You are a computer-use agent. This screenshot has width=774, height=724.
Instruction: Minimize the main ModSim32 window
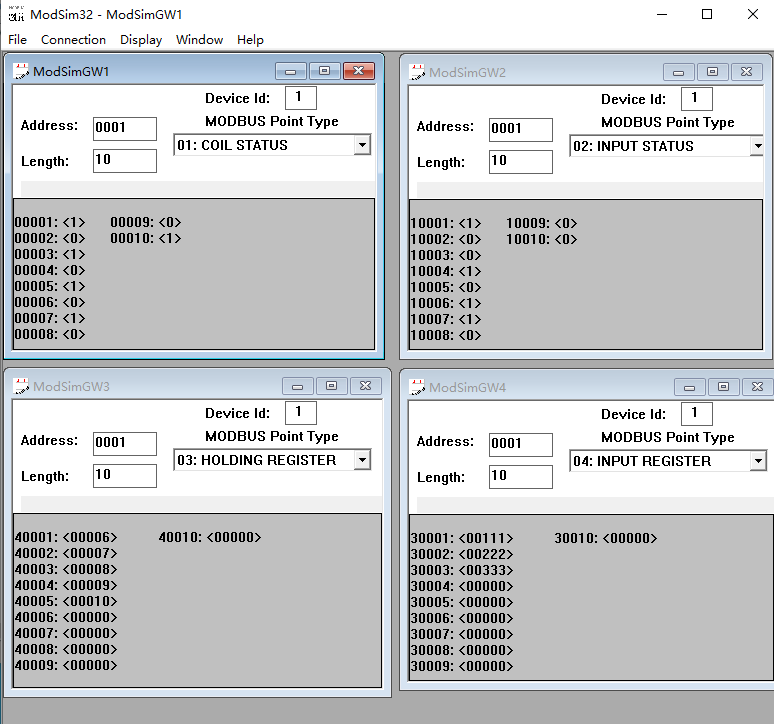(x=662, y=14)
